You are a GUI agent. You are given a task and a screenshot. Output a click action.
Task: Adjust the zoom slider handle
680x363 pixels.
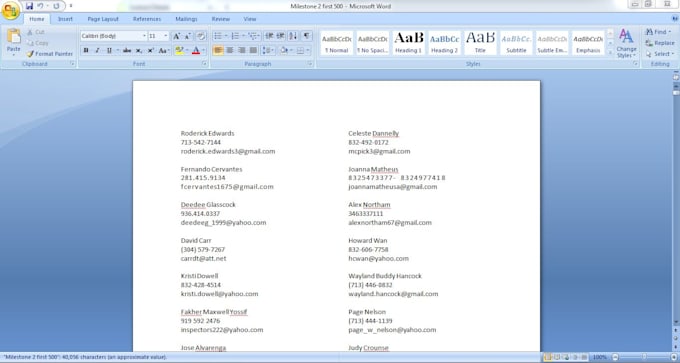644,357
